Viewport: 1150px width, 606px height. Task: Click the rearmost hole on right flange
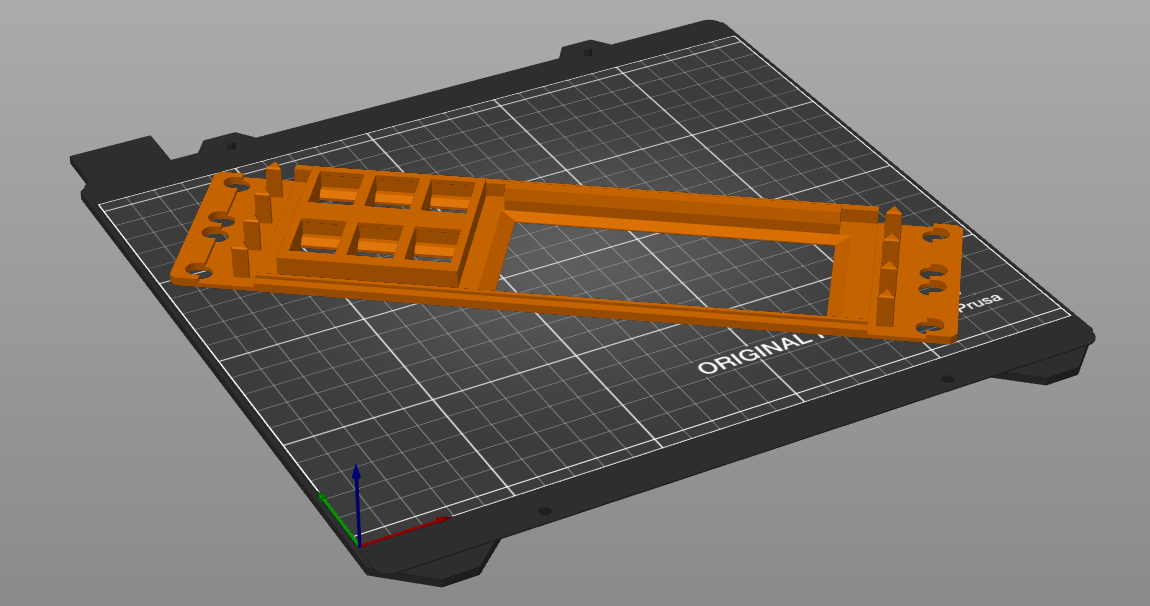pyautogui.click(x=938, y=236)
